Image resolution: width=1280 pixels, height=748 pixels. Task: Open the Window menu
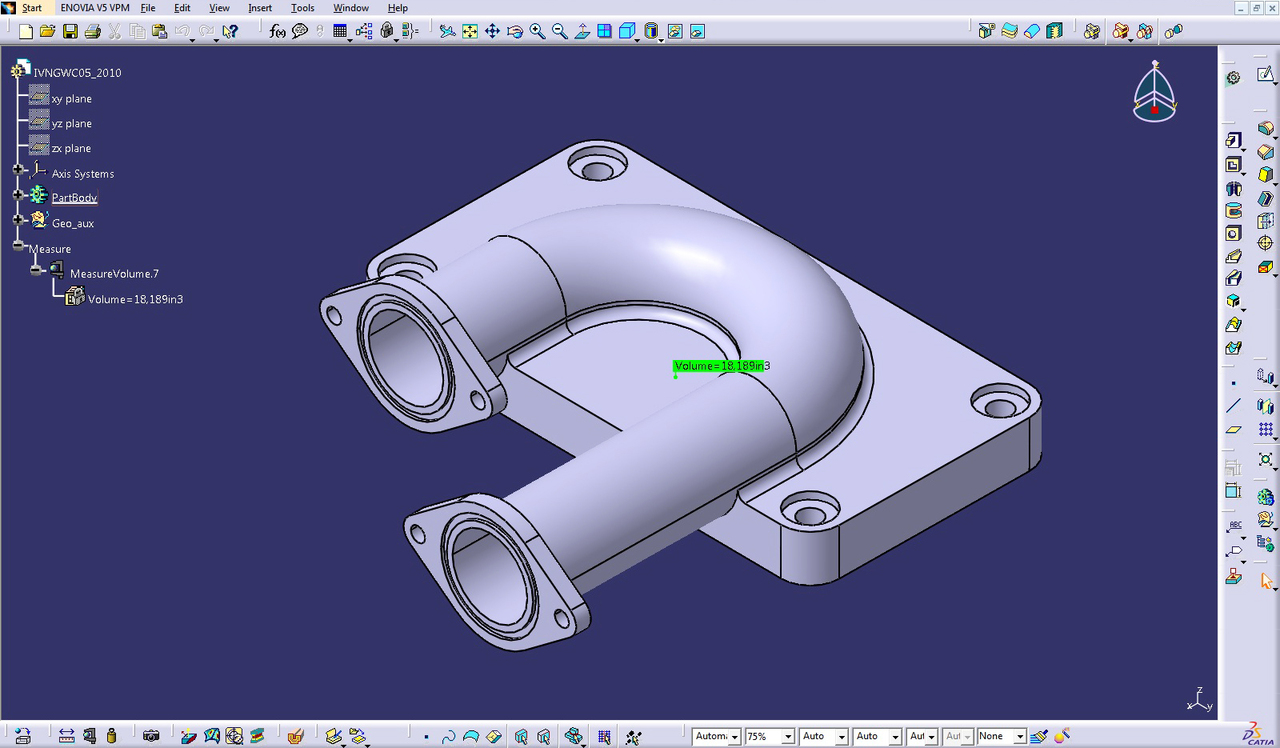(x=351, y=8)
